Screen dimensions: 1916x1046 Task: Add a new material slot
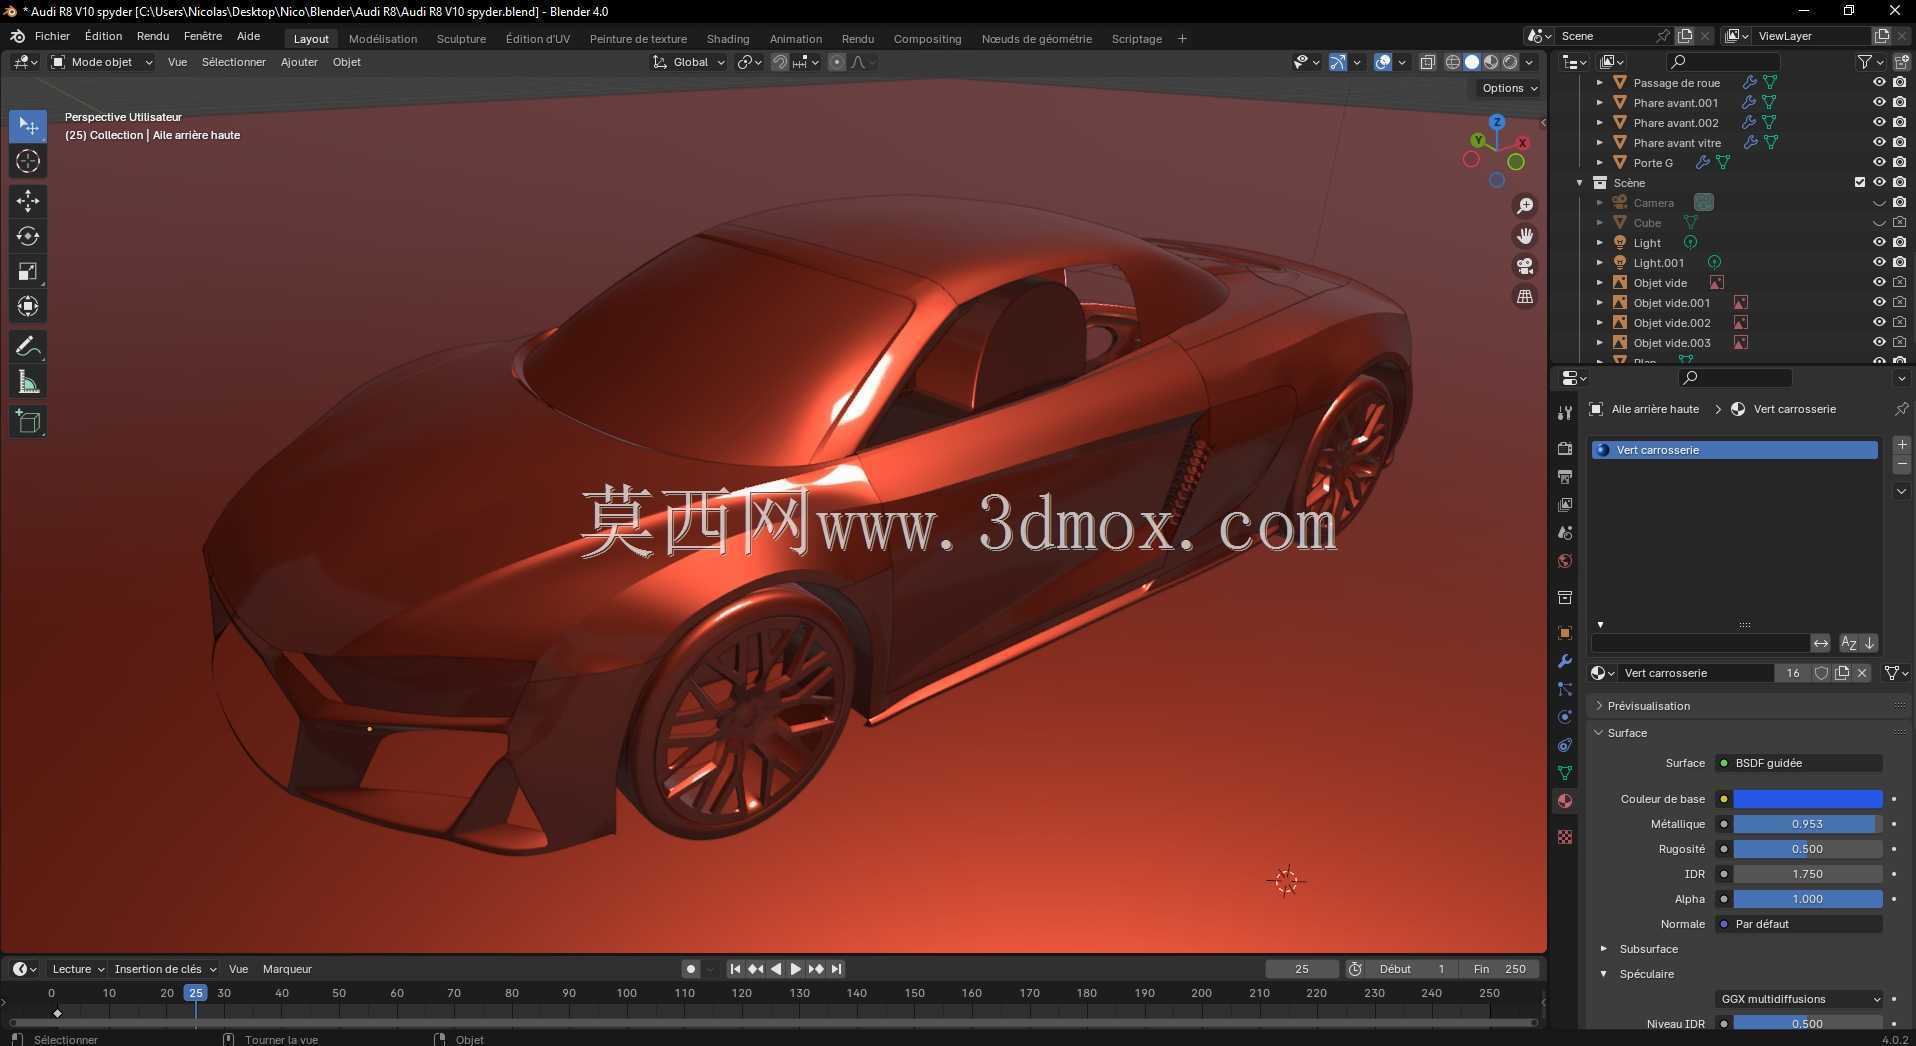pyautogui.click(x=1902, y=445)
